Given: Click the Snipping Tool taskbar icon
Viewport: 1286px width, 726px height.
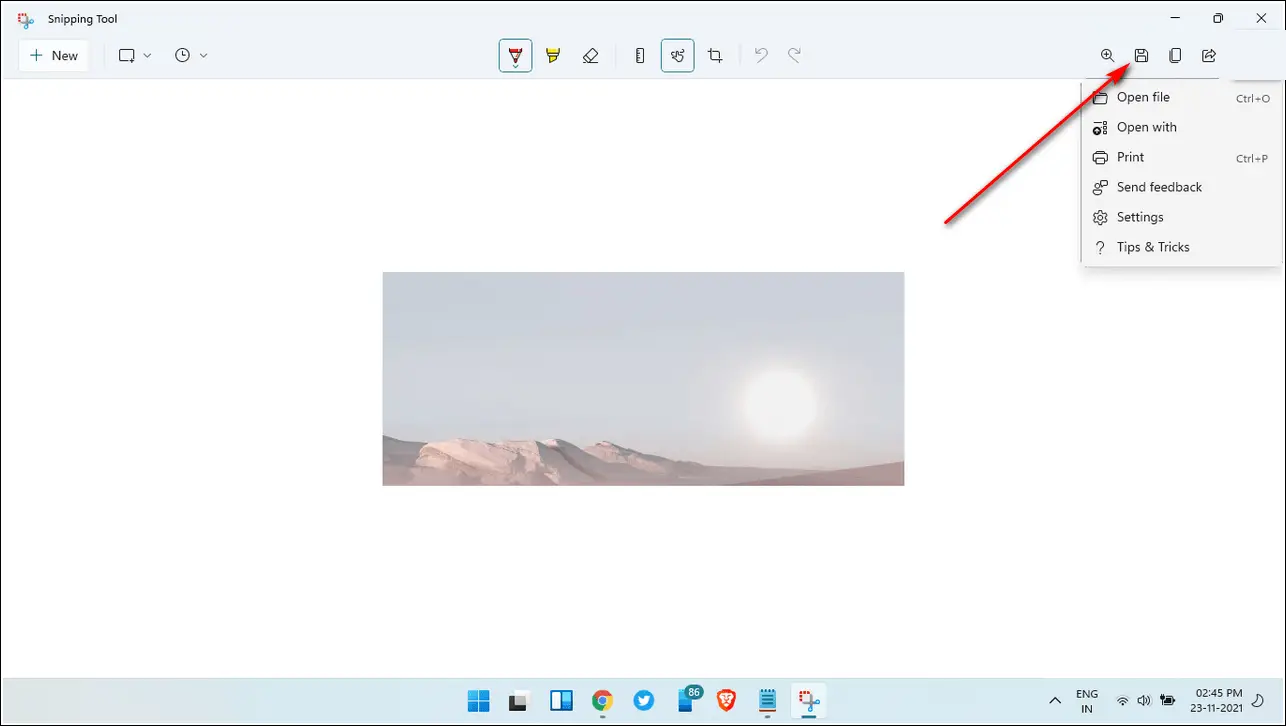Looking at the screenshot, I should [x=809, y=701].
